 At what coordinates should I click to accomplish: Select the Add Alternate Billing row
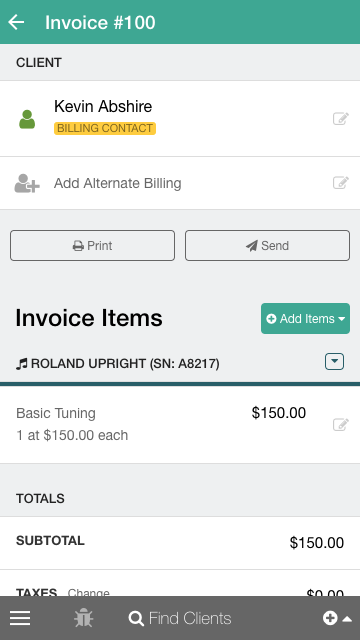(x=180, y=183)
